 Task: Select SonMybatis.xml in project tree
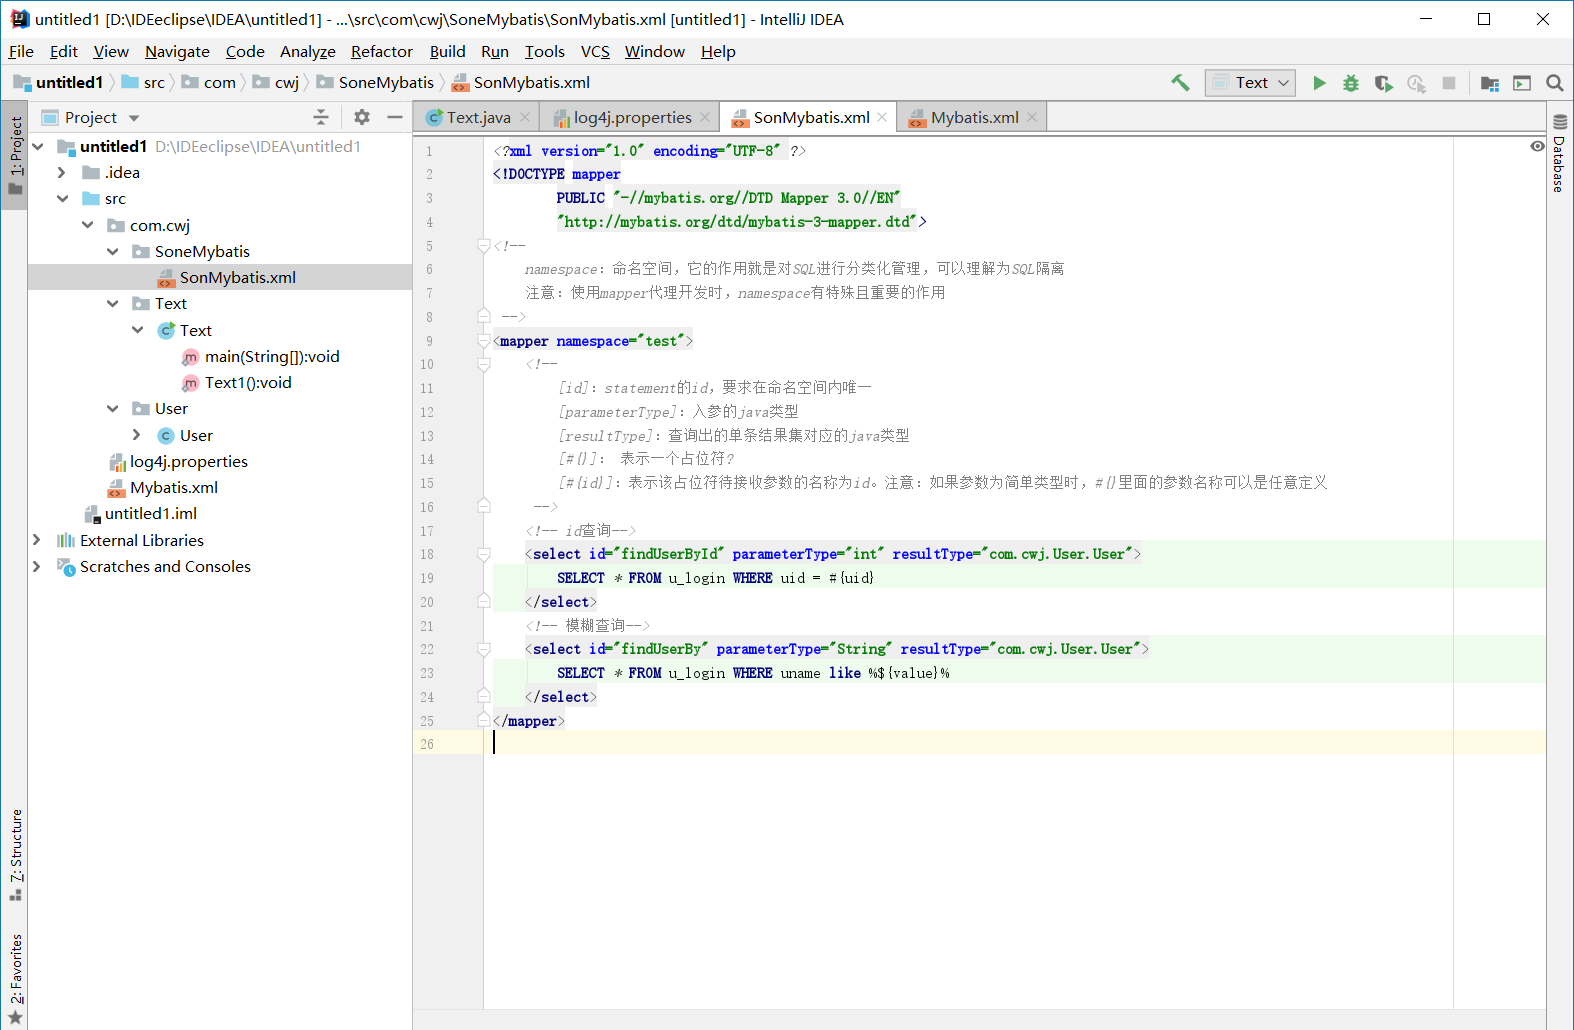(220, 277)
